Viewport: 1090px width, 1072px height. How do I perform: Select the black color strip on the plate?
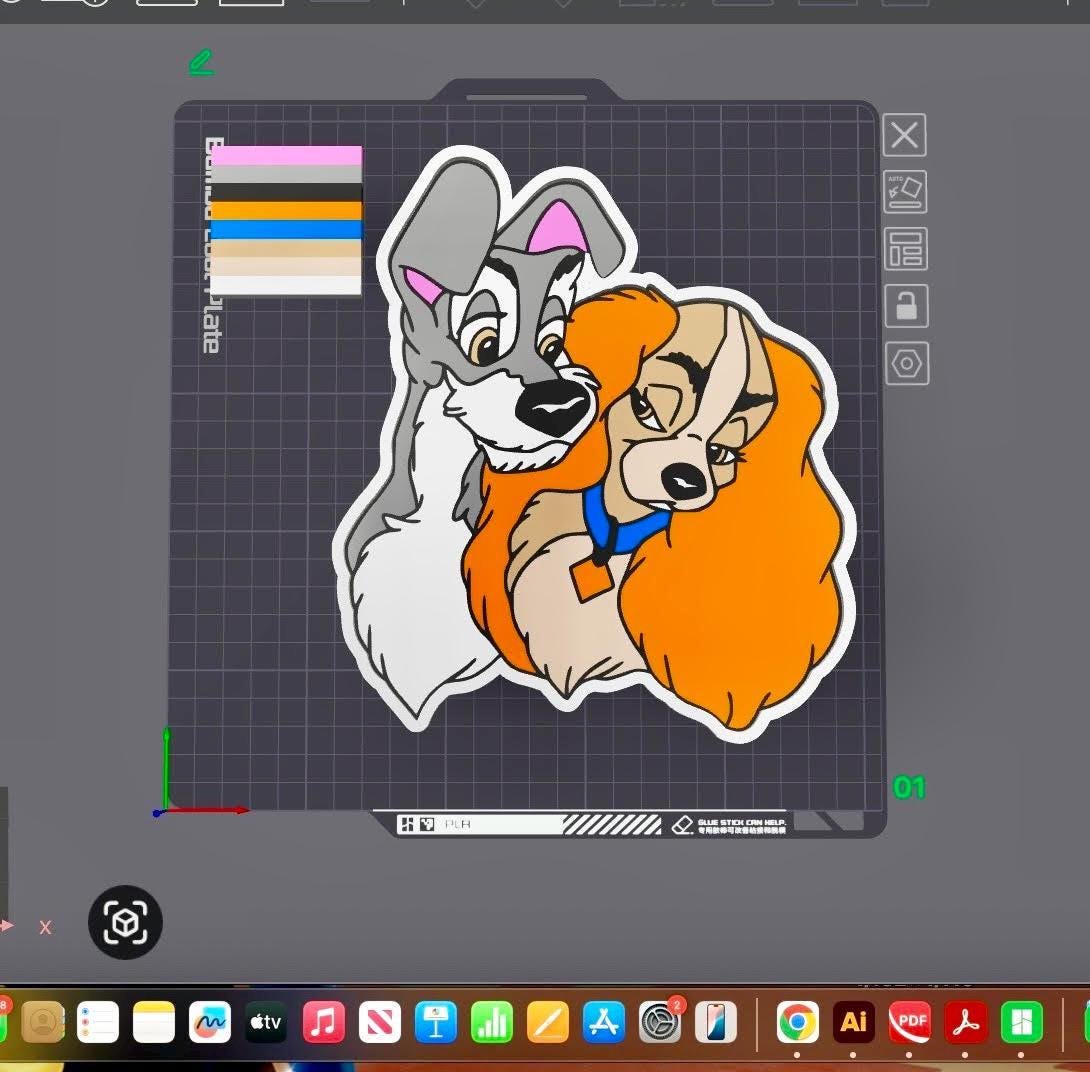pyautogui.click(x=286, y=193)
